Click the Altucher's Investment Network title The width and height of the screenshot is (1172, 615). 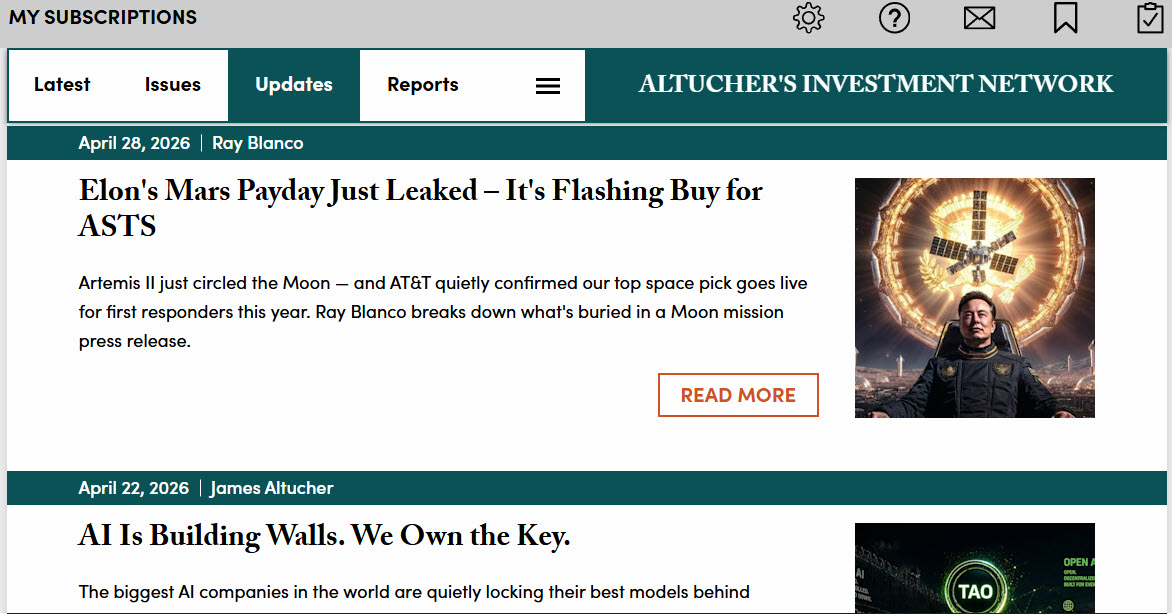click(x=876, y=84)
